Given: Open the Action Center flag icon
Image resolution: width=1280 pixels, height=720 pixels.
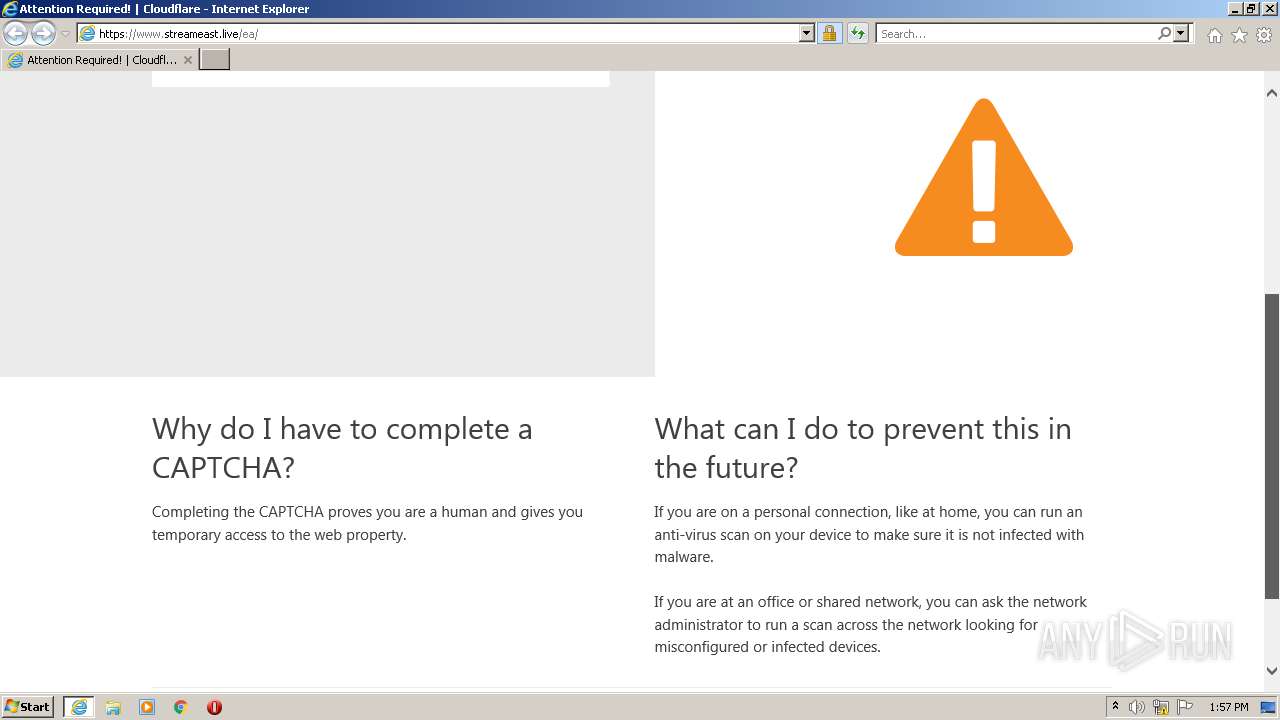Looking at the screenshot, I should [x=1185, y=707].
